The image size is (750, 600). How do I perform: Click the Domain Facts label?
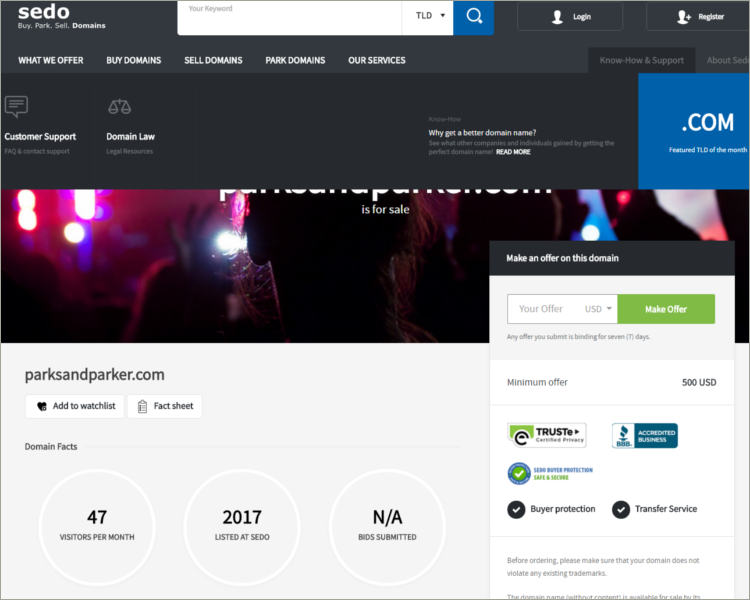(x=51, y=446)
